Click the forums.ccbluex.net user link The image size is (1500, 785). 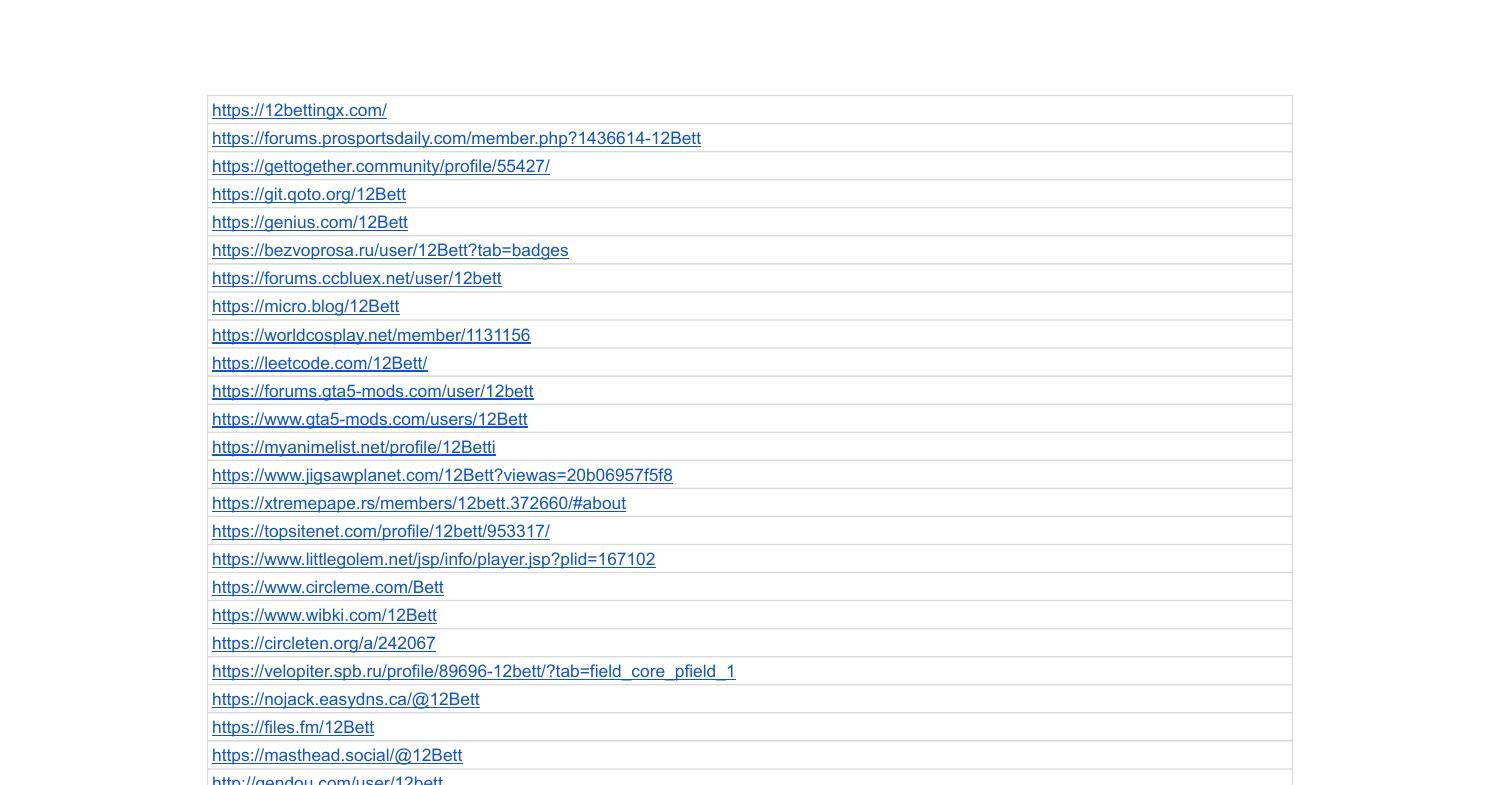point(357,278)
